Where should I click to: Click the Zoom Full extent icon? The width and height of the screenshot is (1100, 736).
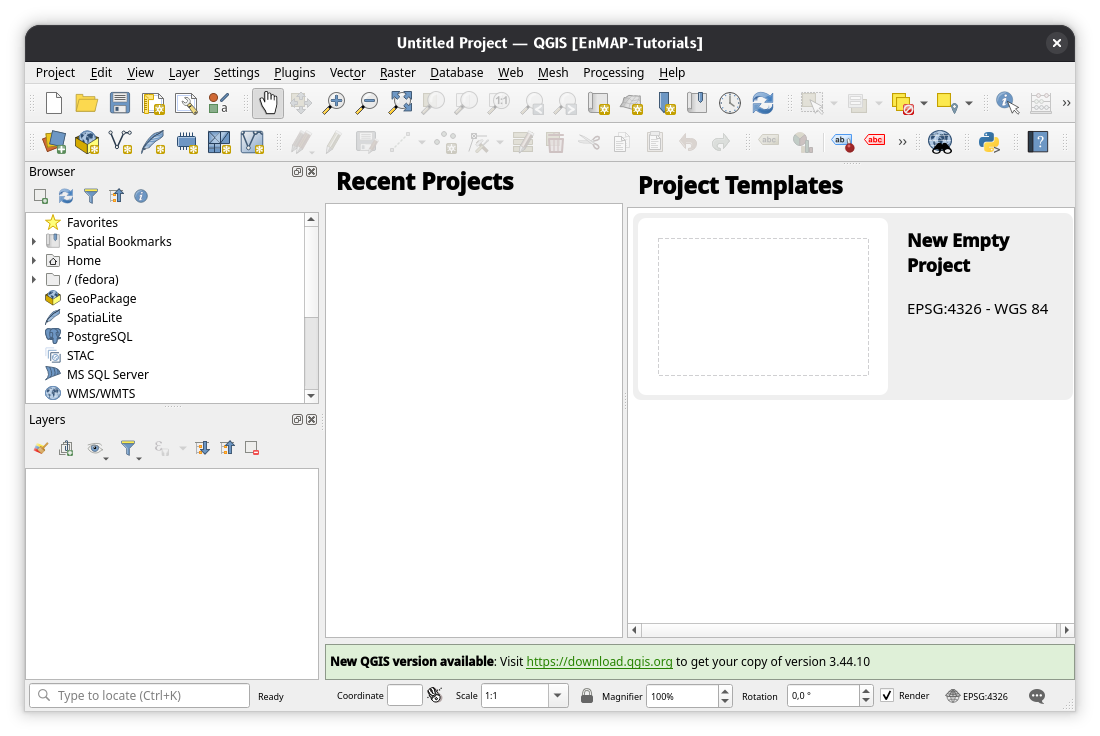point(401,103)
